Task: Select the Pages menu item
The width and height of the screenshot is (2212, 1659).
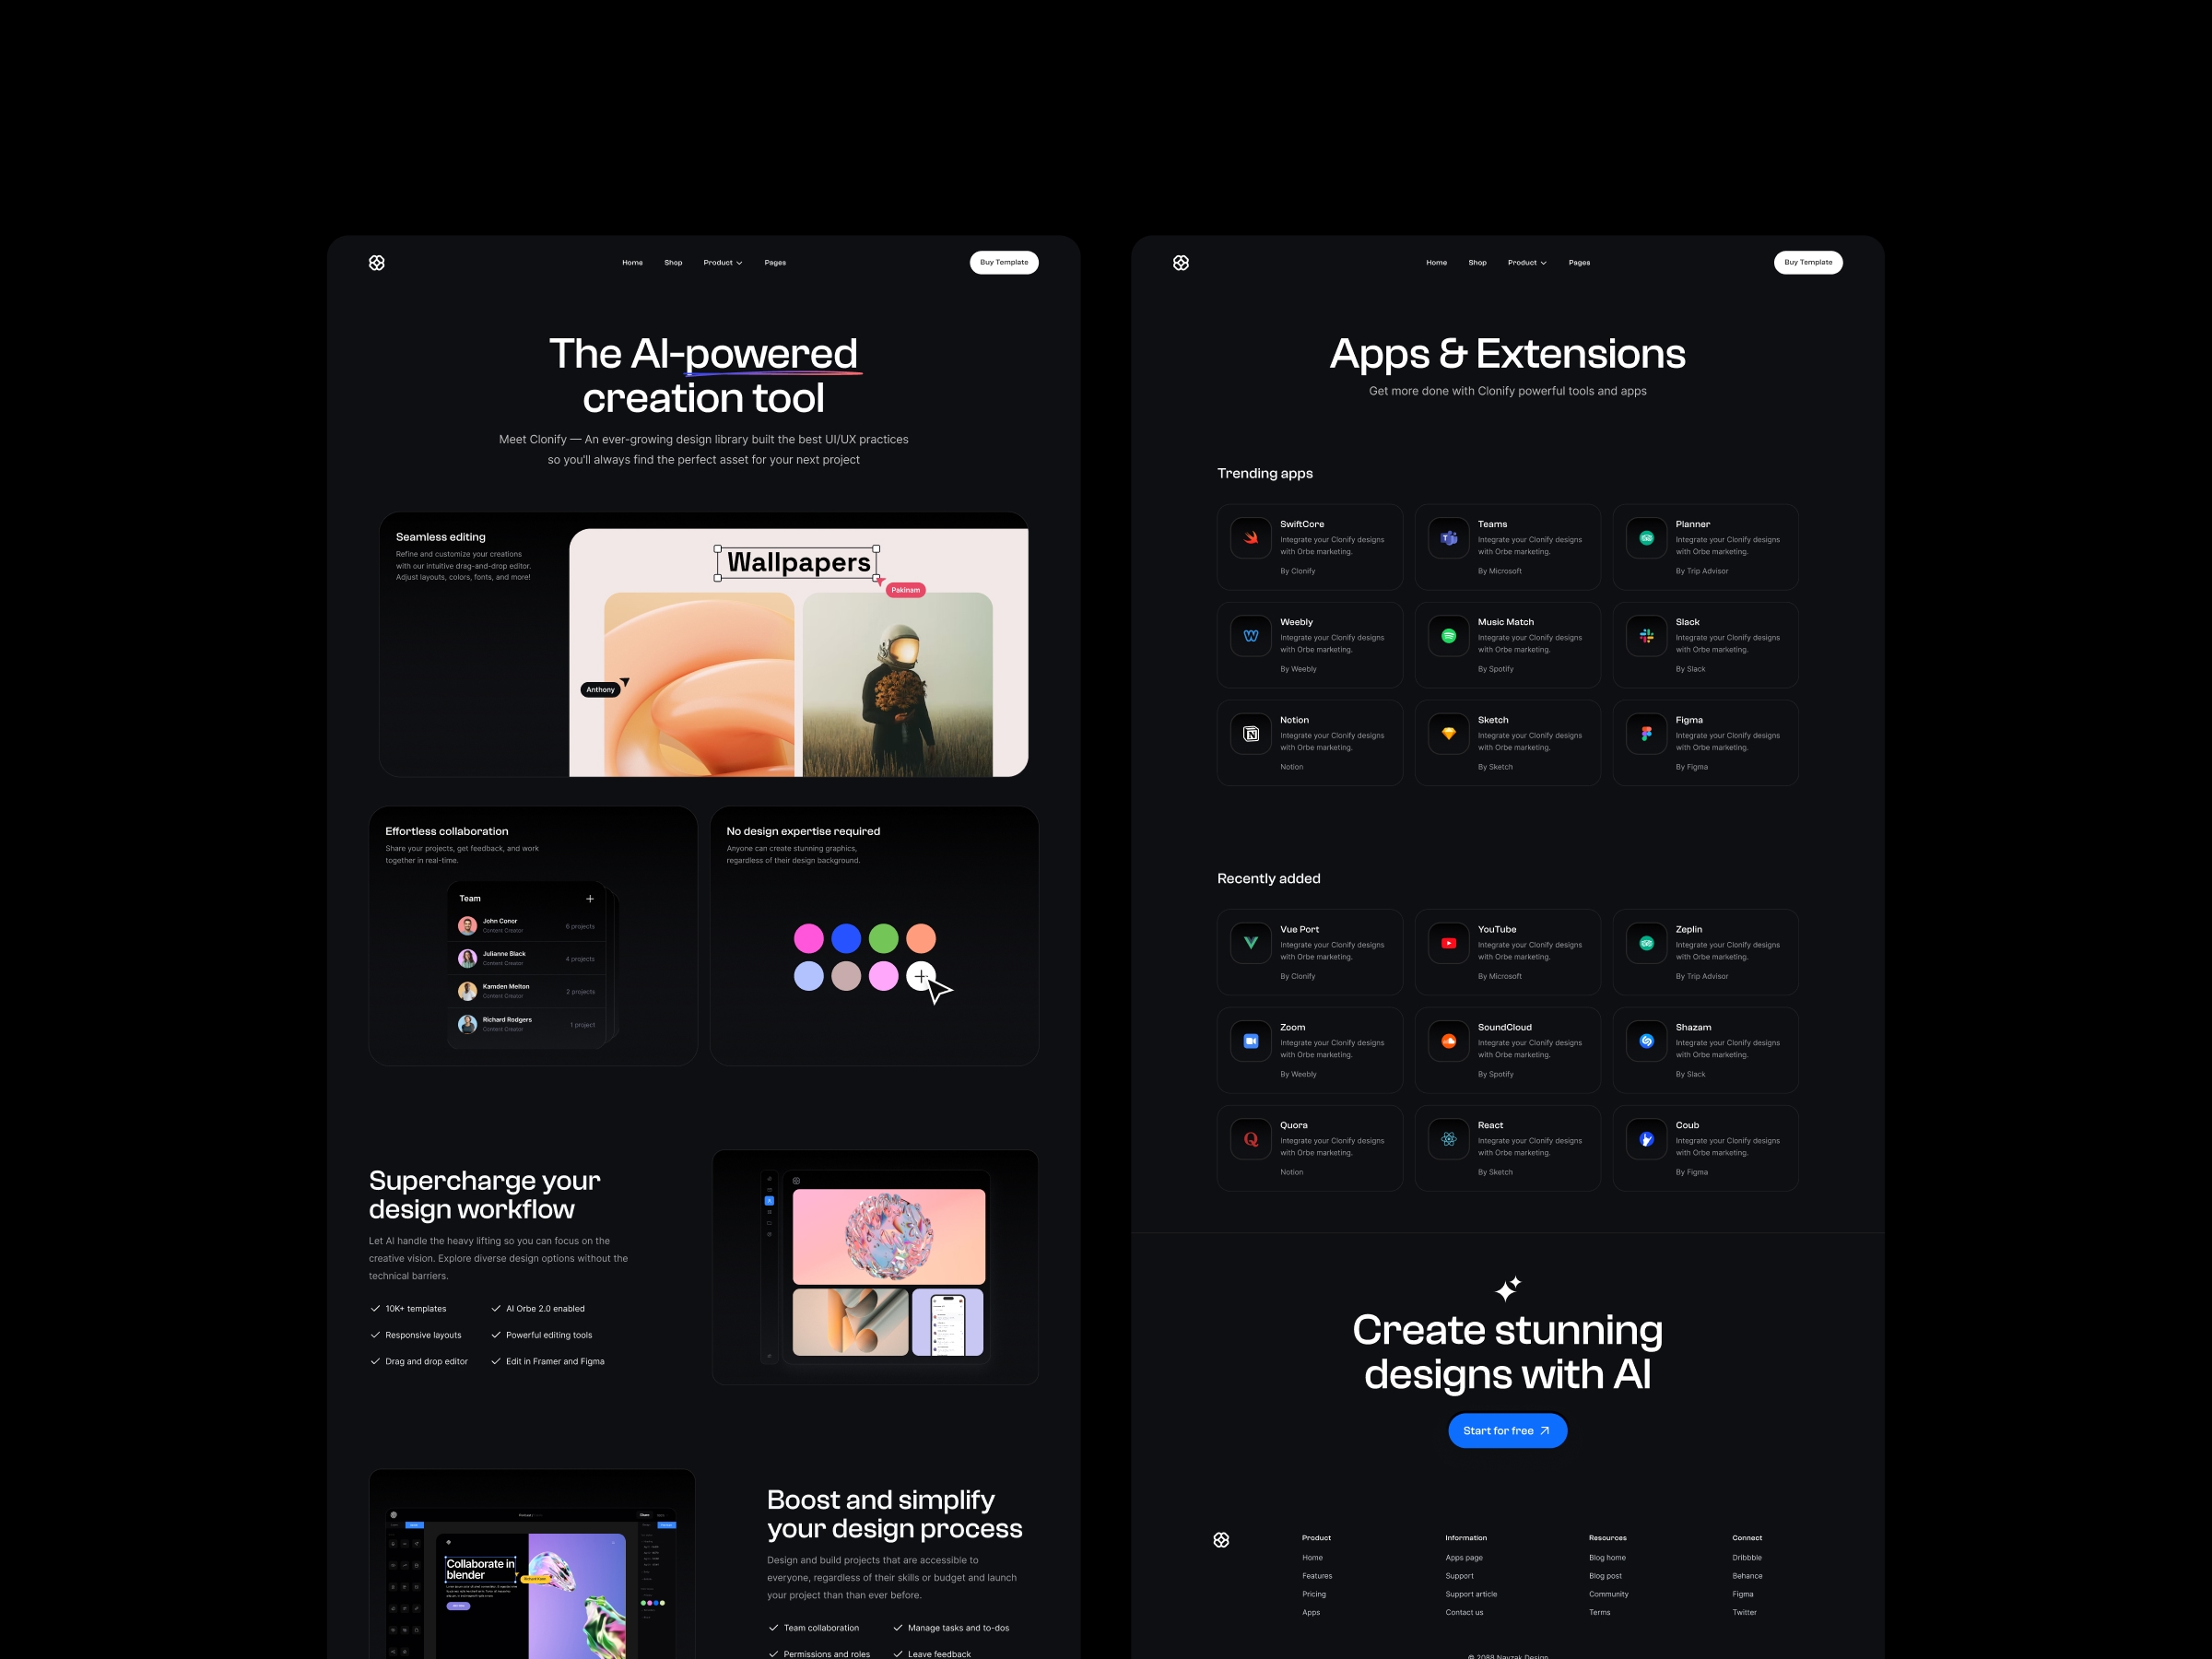Action: [775, 262]
